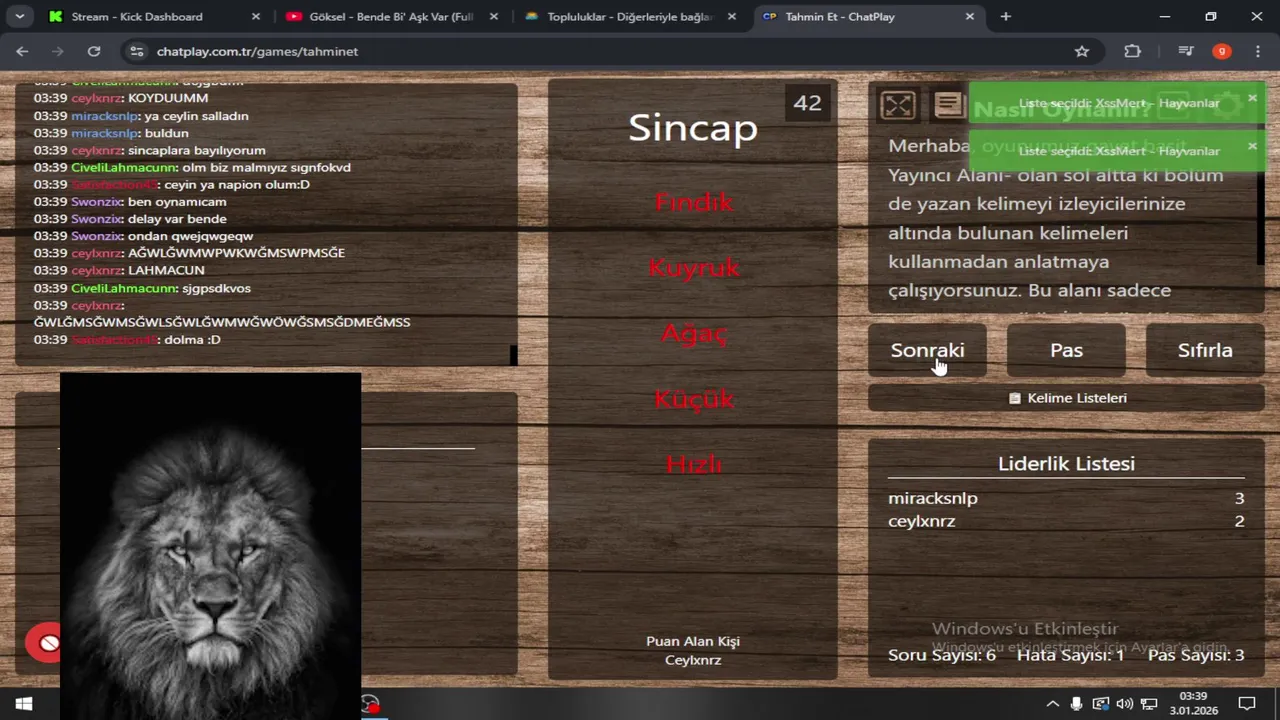Click the Sincap word heading

(693, 128)
